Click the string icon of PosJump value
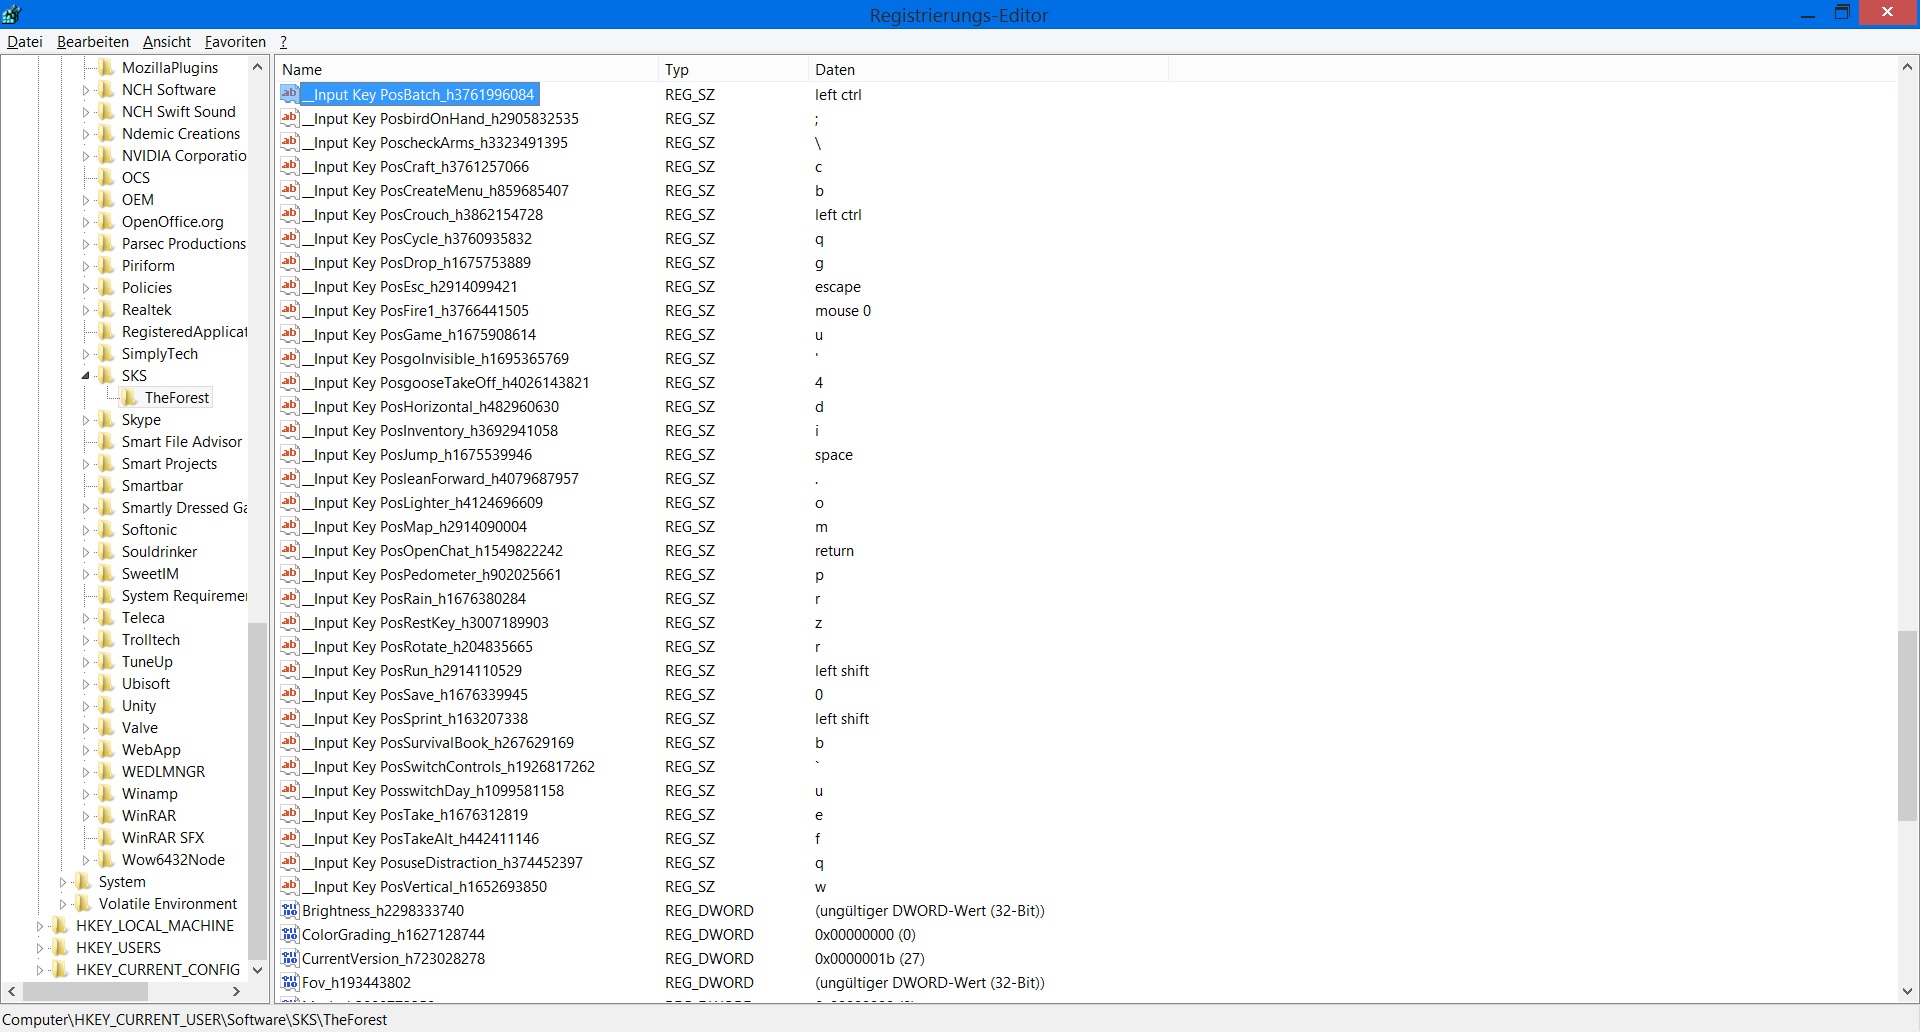Viewport: 1920px width, 1032px height. [x=290, y=455]
